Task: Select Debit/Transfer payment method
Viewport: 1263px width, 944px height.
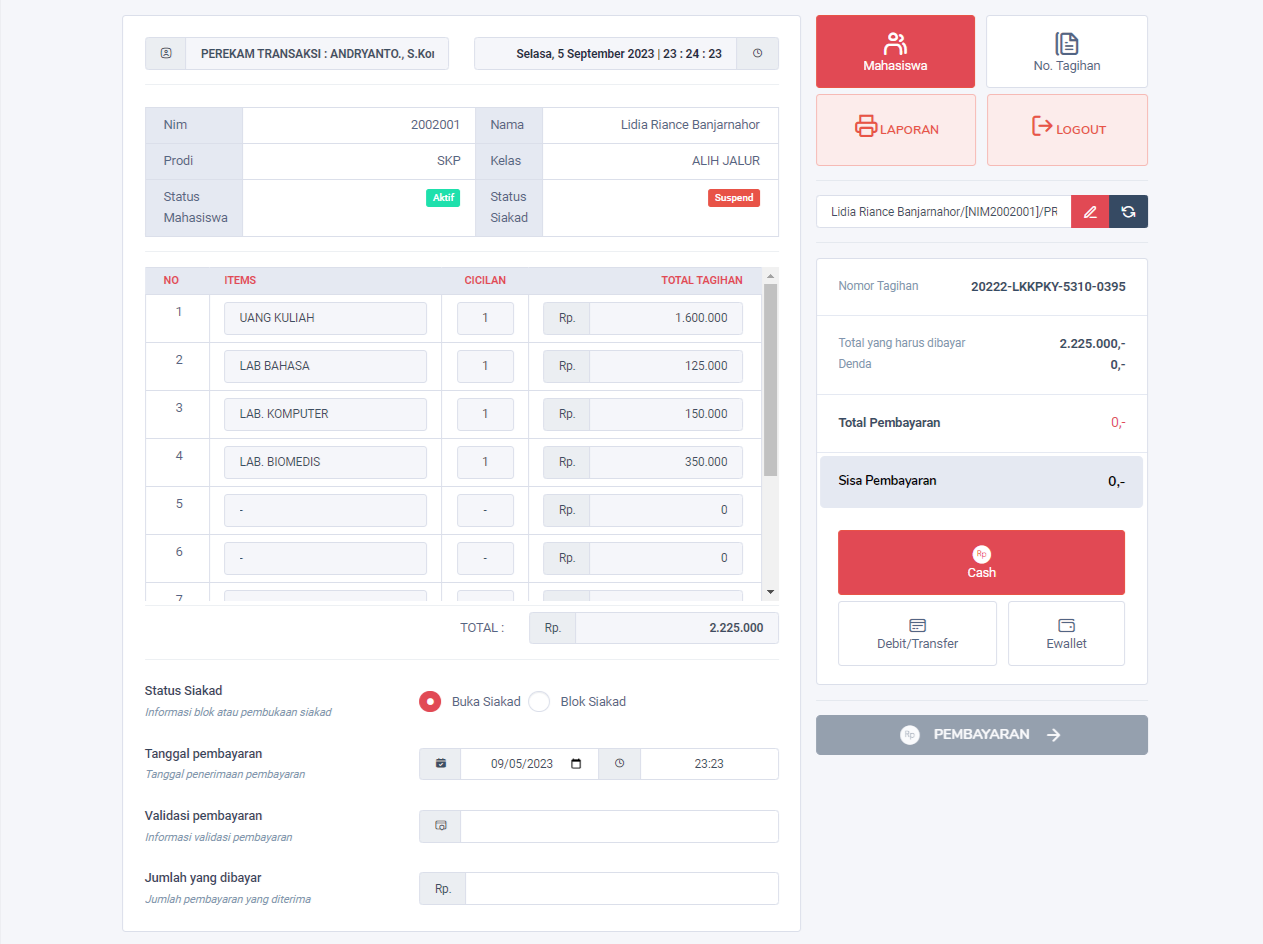Action: (x=917, y=634)
